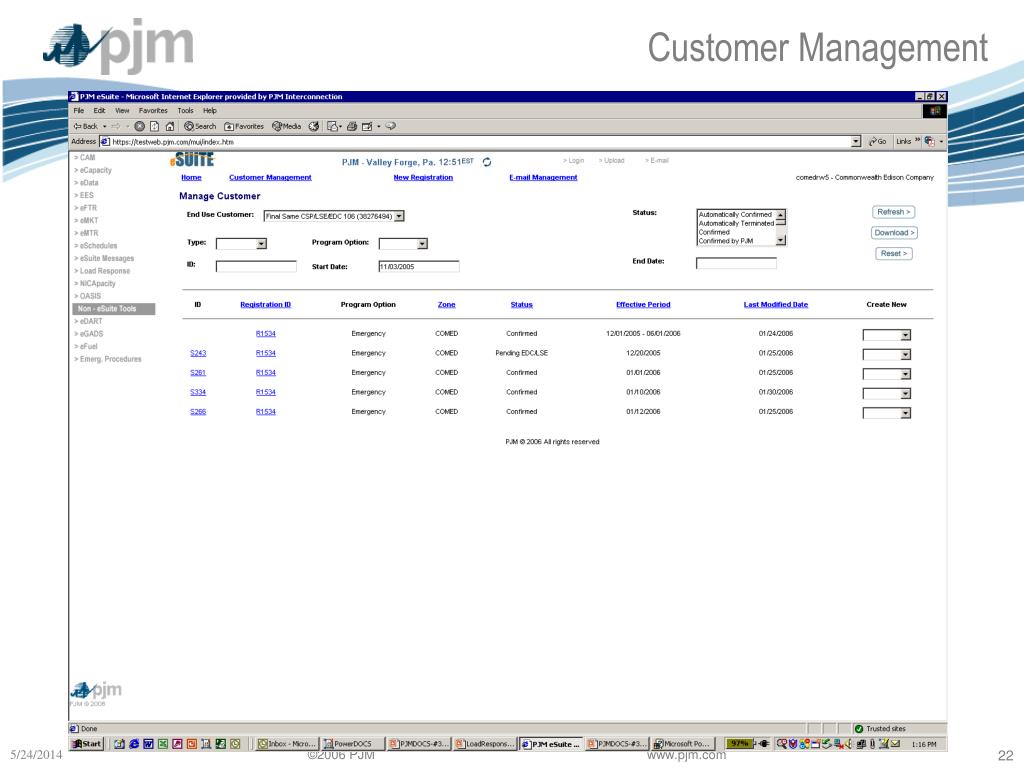Switch to the Inbox - Micro... taskbar window
The image size is (1024, 768).
tap(286, 744)
